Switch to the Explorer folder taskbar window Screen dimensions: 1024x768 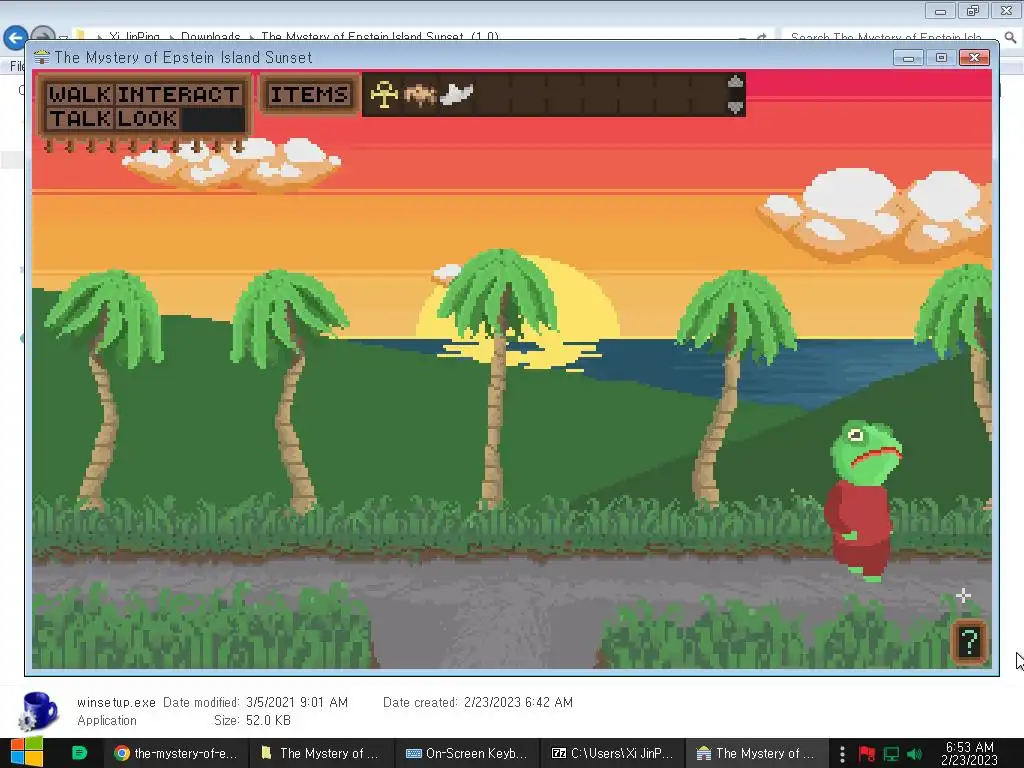click(321, 753)
